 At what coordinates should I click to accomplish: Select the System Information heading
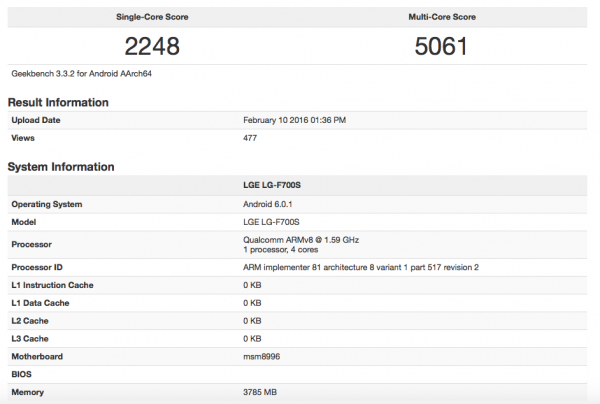(x=61, y=167)
